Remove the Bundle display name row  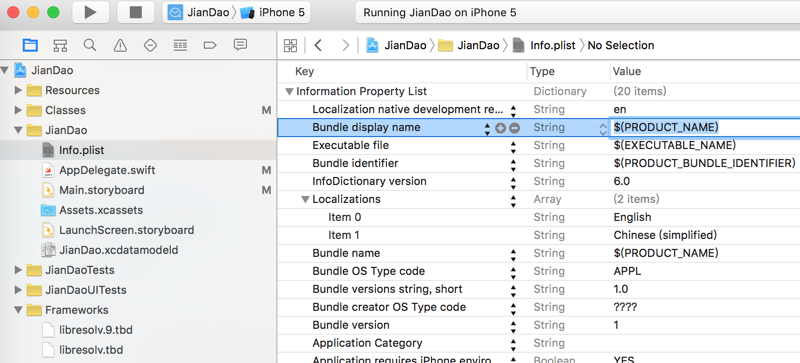[x=514, y=128]
